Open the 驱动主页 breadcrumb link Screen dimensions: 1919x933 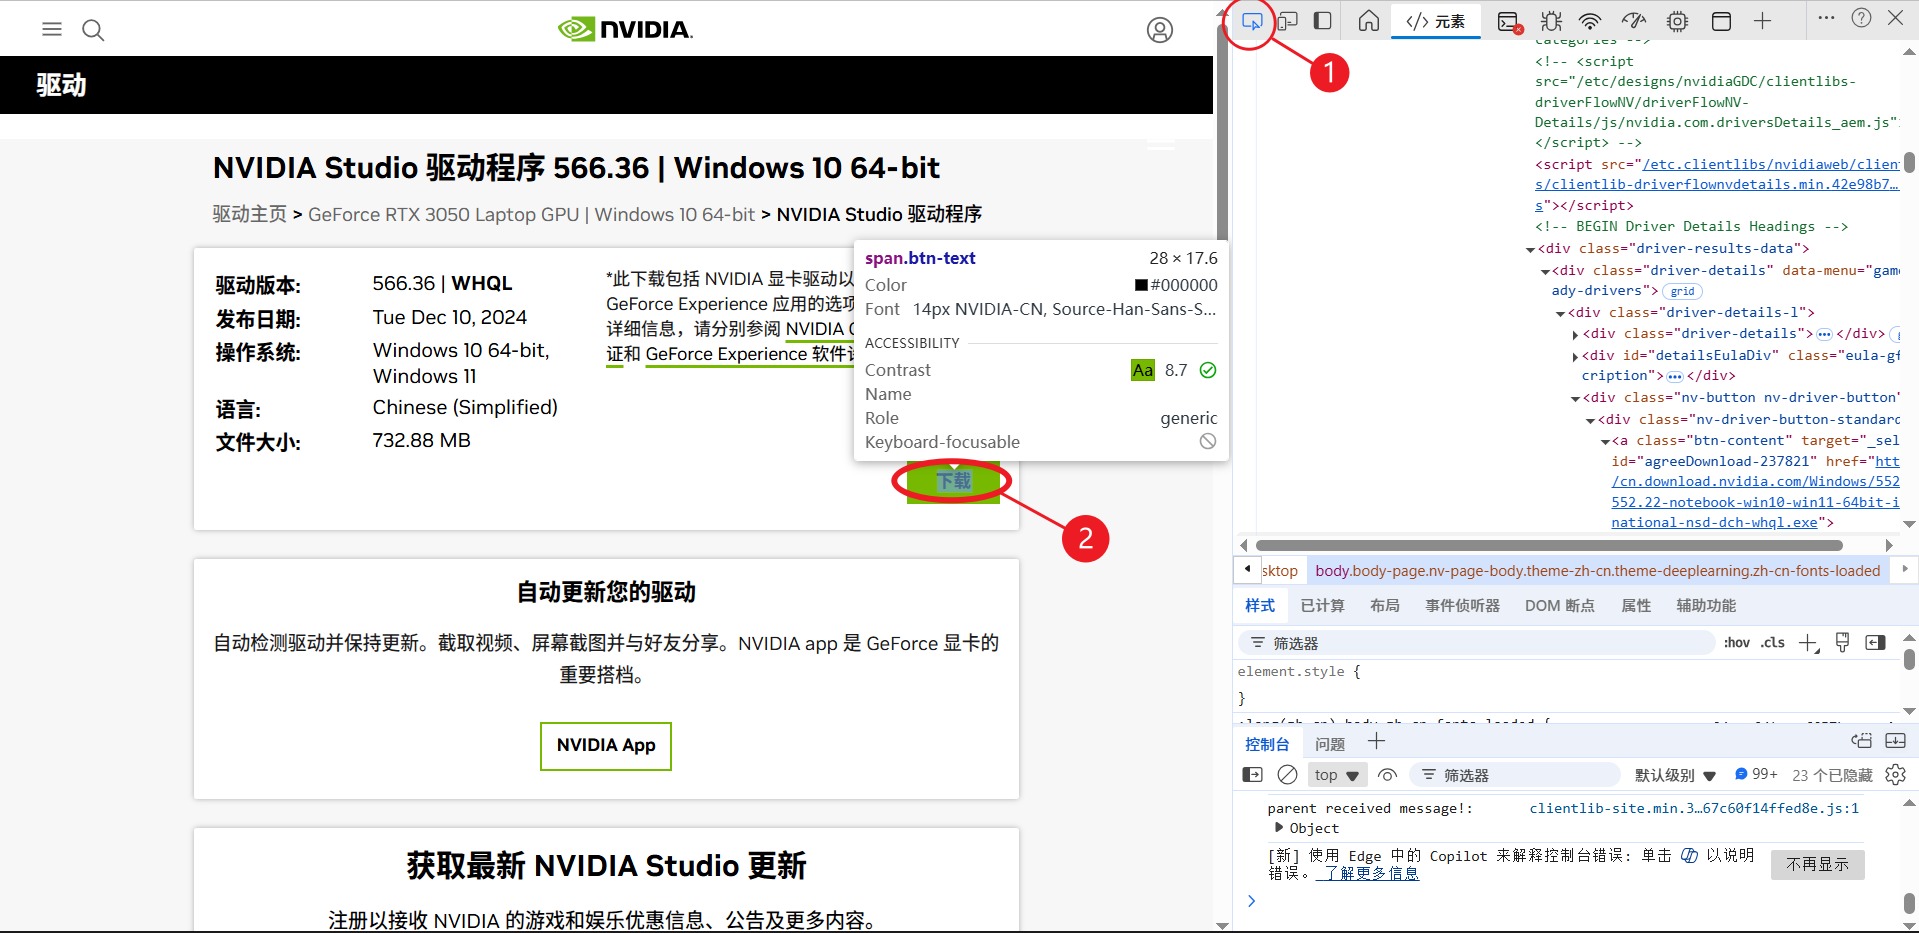(249, 214)
